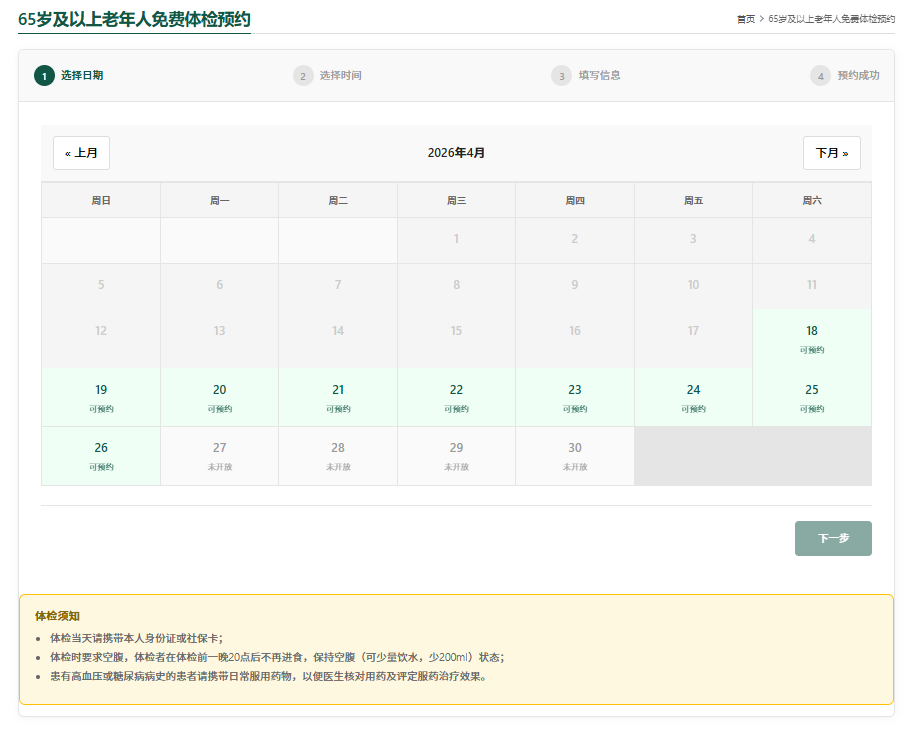Click the 下一步 button
Viewport: 911px width, 737px height.
tap(833, 538)
